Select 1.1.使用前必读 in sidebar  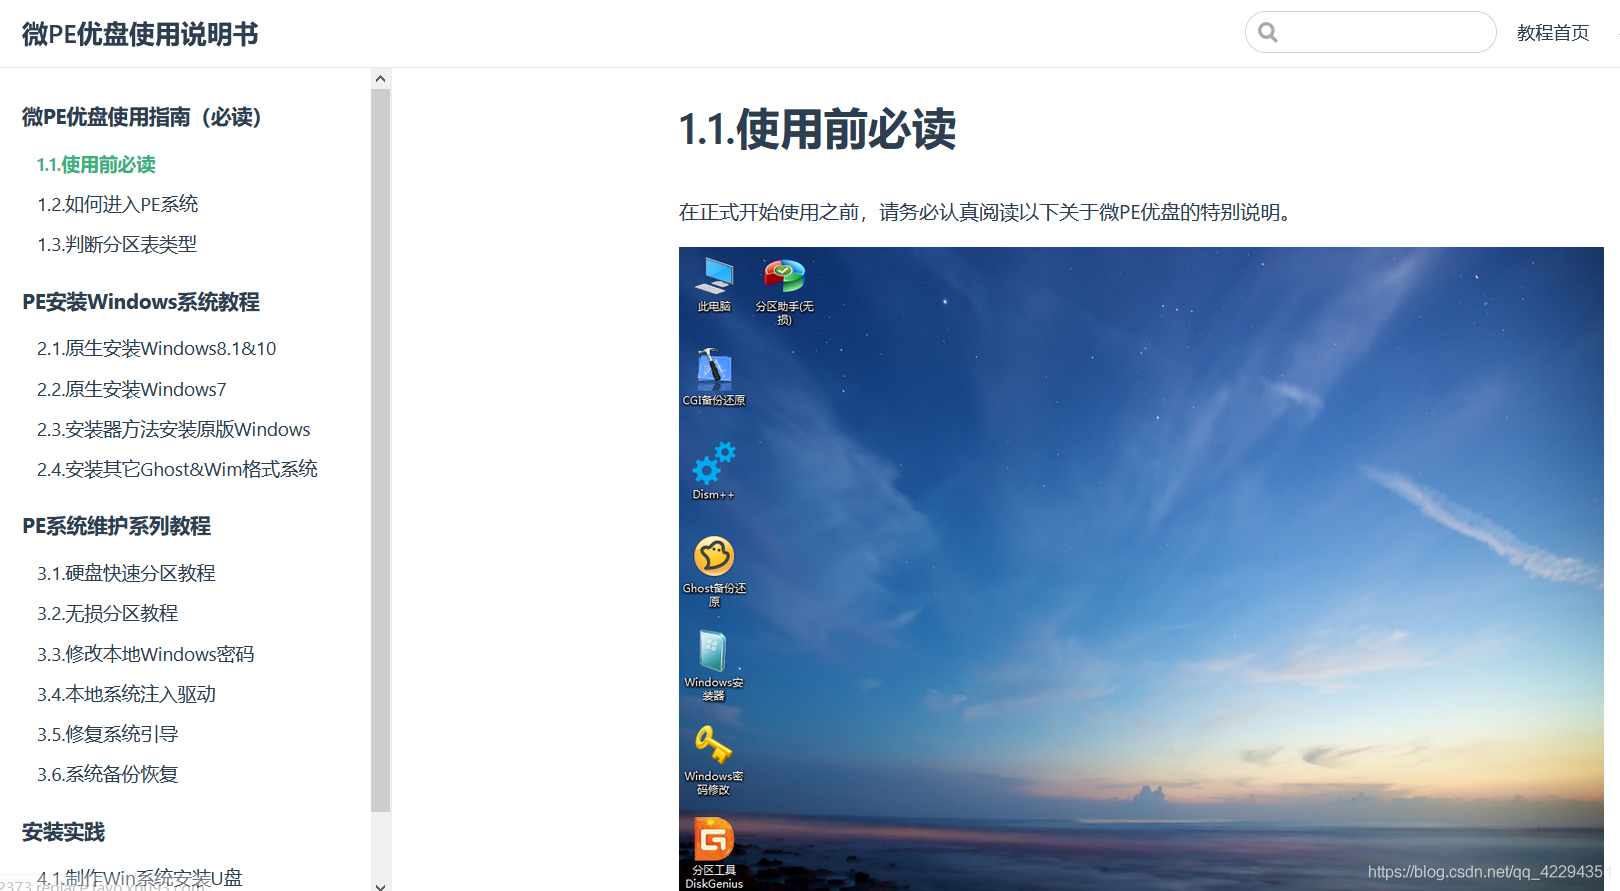(x=96, y=164)
